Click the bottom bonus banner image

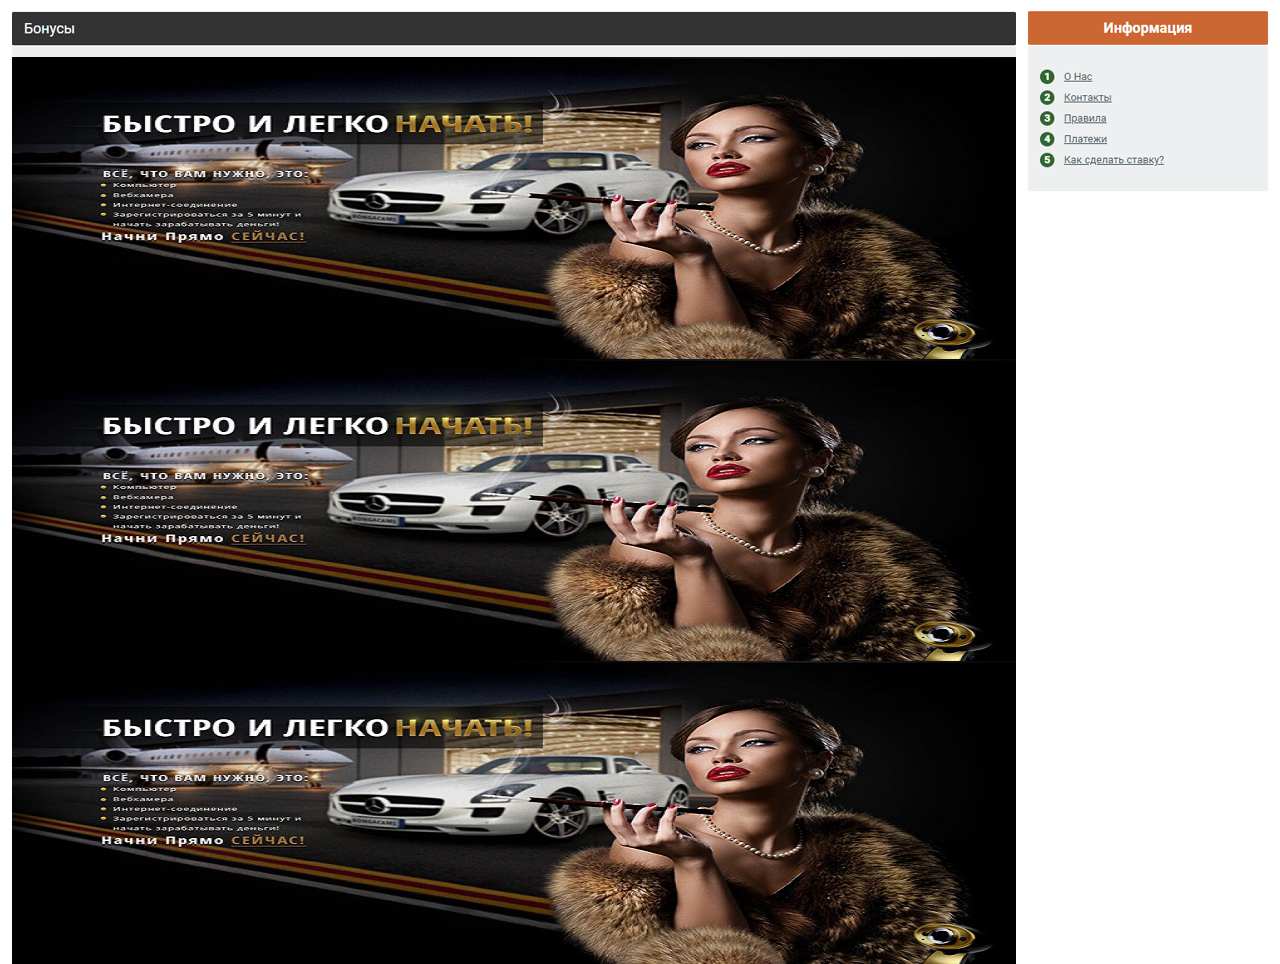click(x=514, y=812)
